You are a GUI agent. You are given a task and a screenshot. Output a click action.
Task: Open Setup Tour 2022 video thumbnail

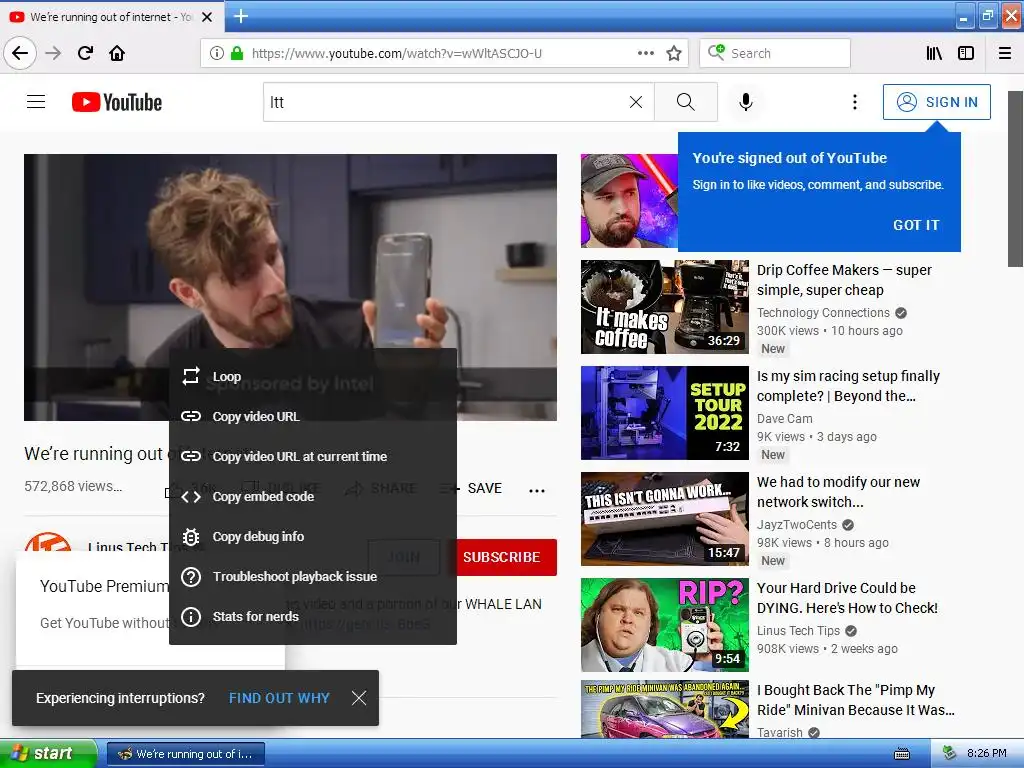tap(665, 413)
